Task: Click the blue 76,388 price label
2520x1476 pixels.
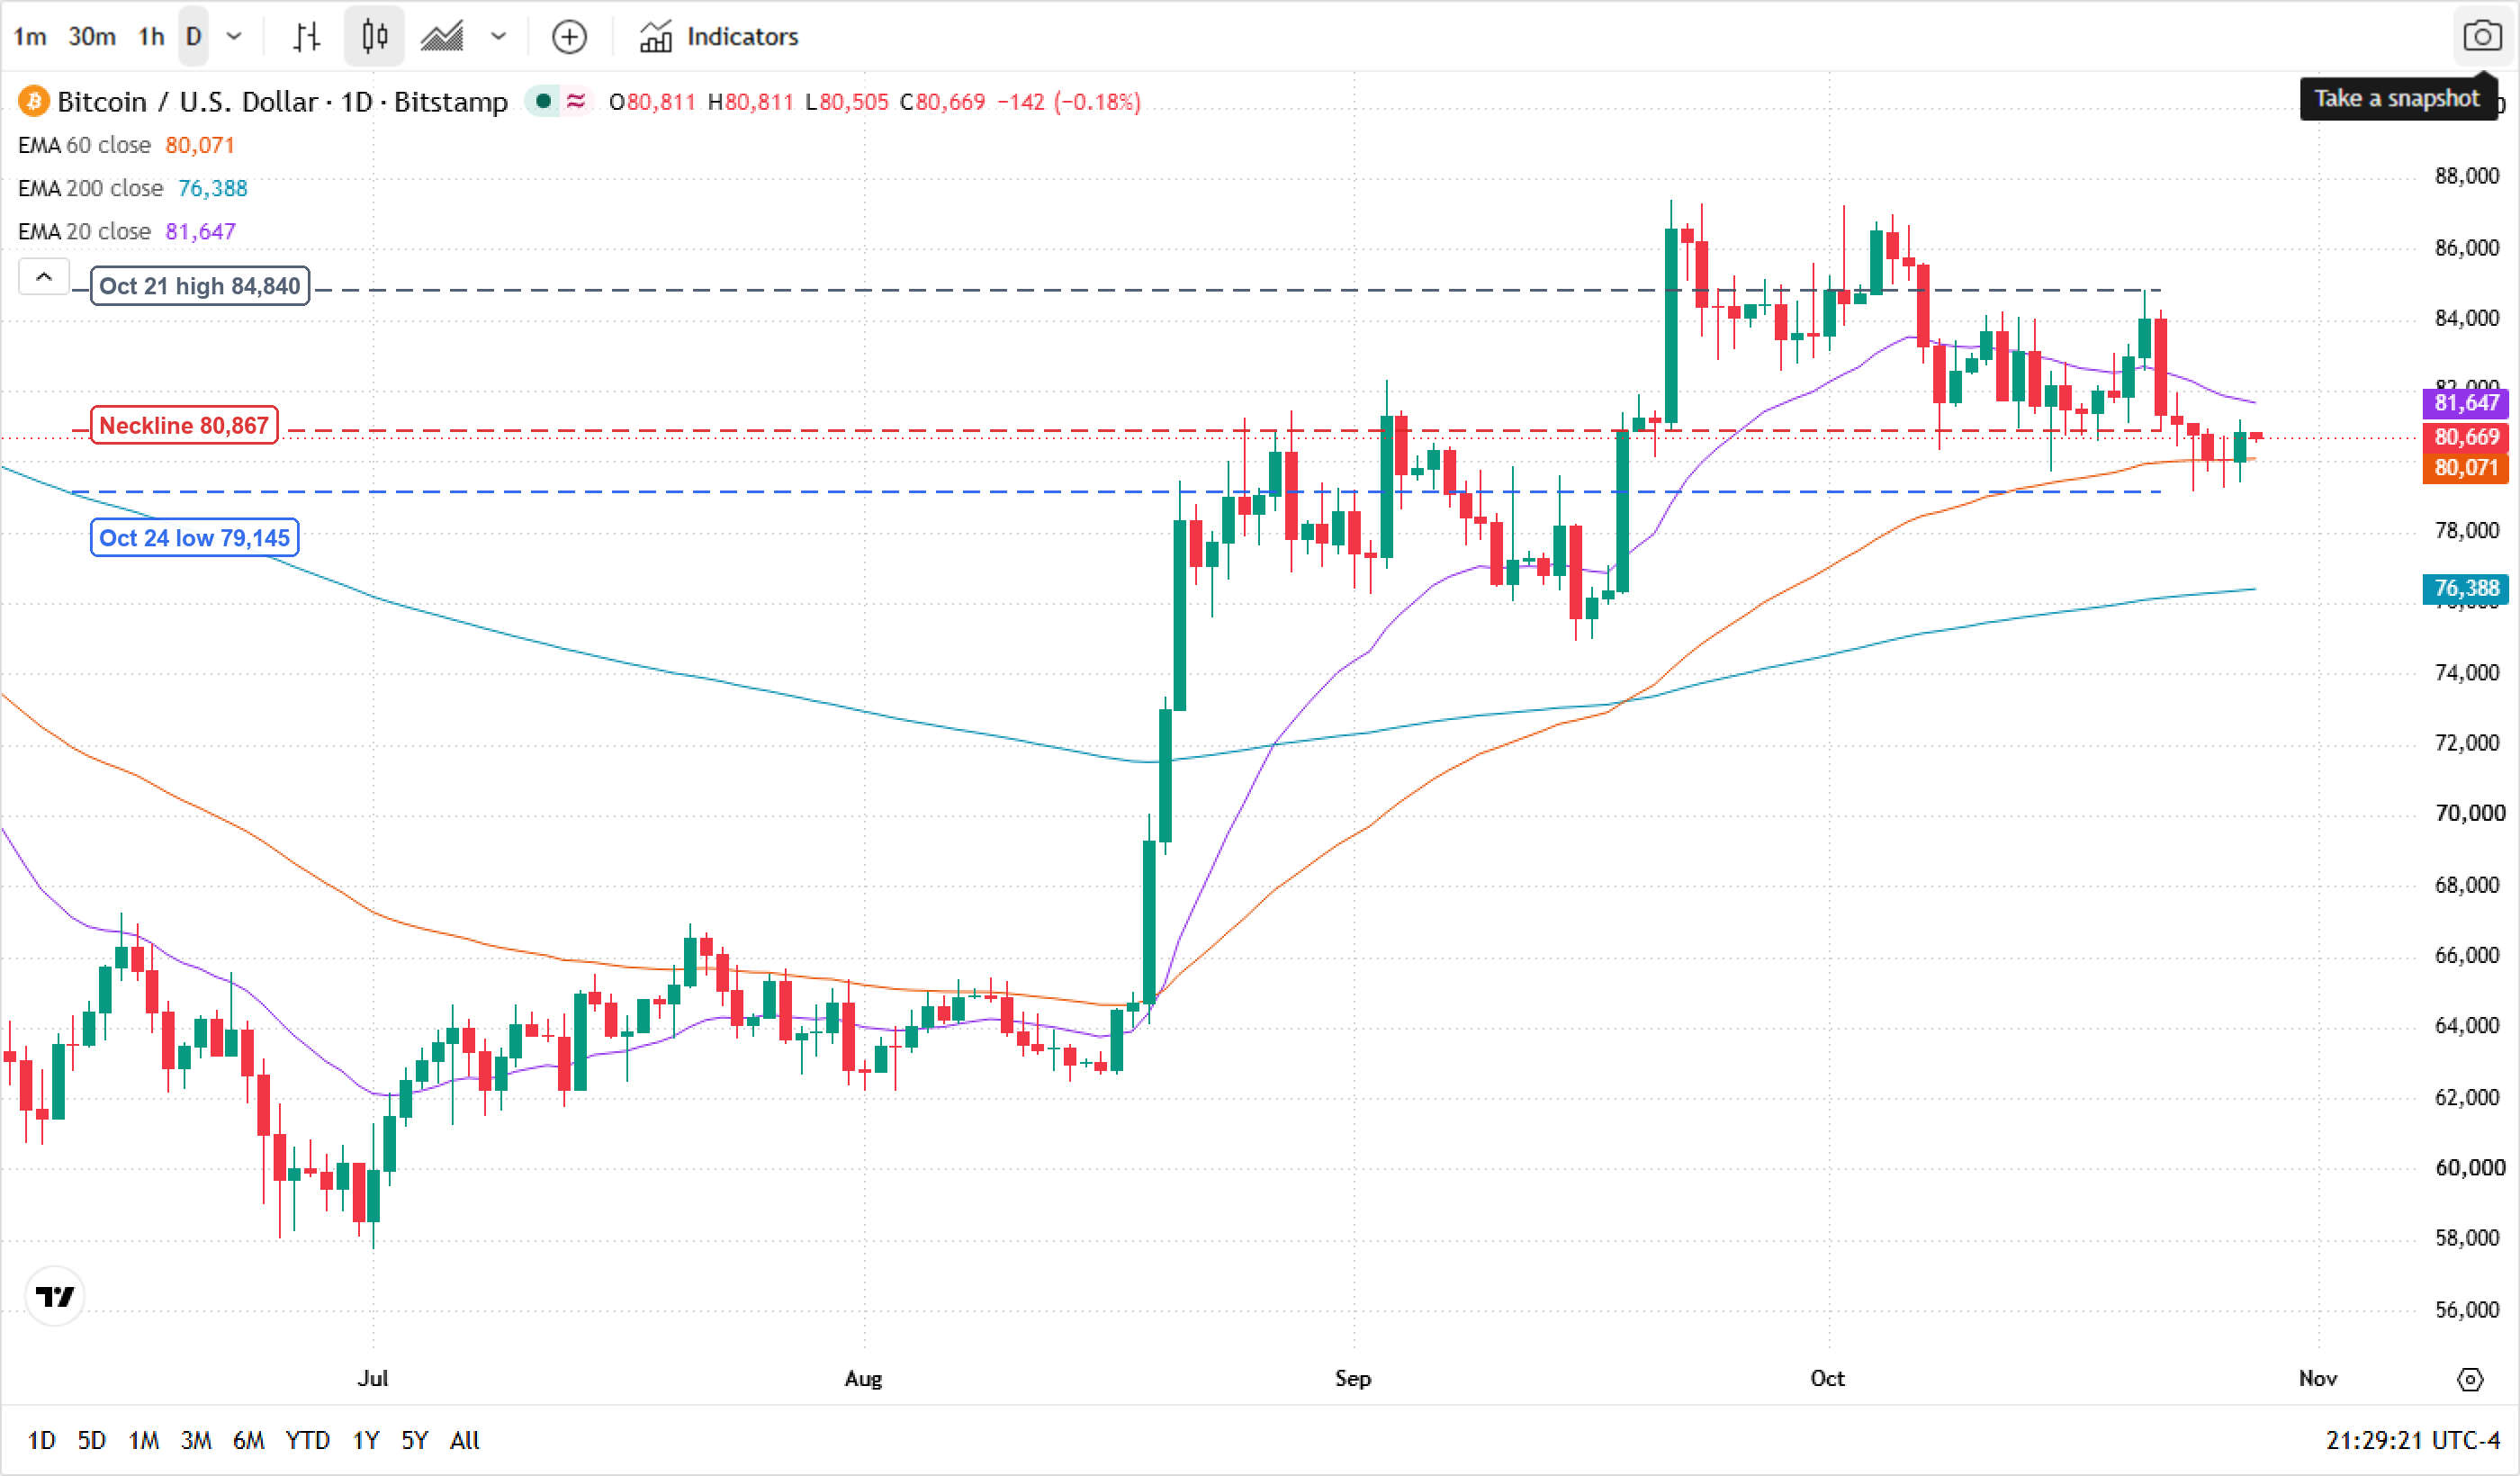Action: click(x=2466, y=588)
